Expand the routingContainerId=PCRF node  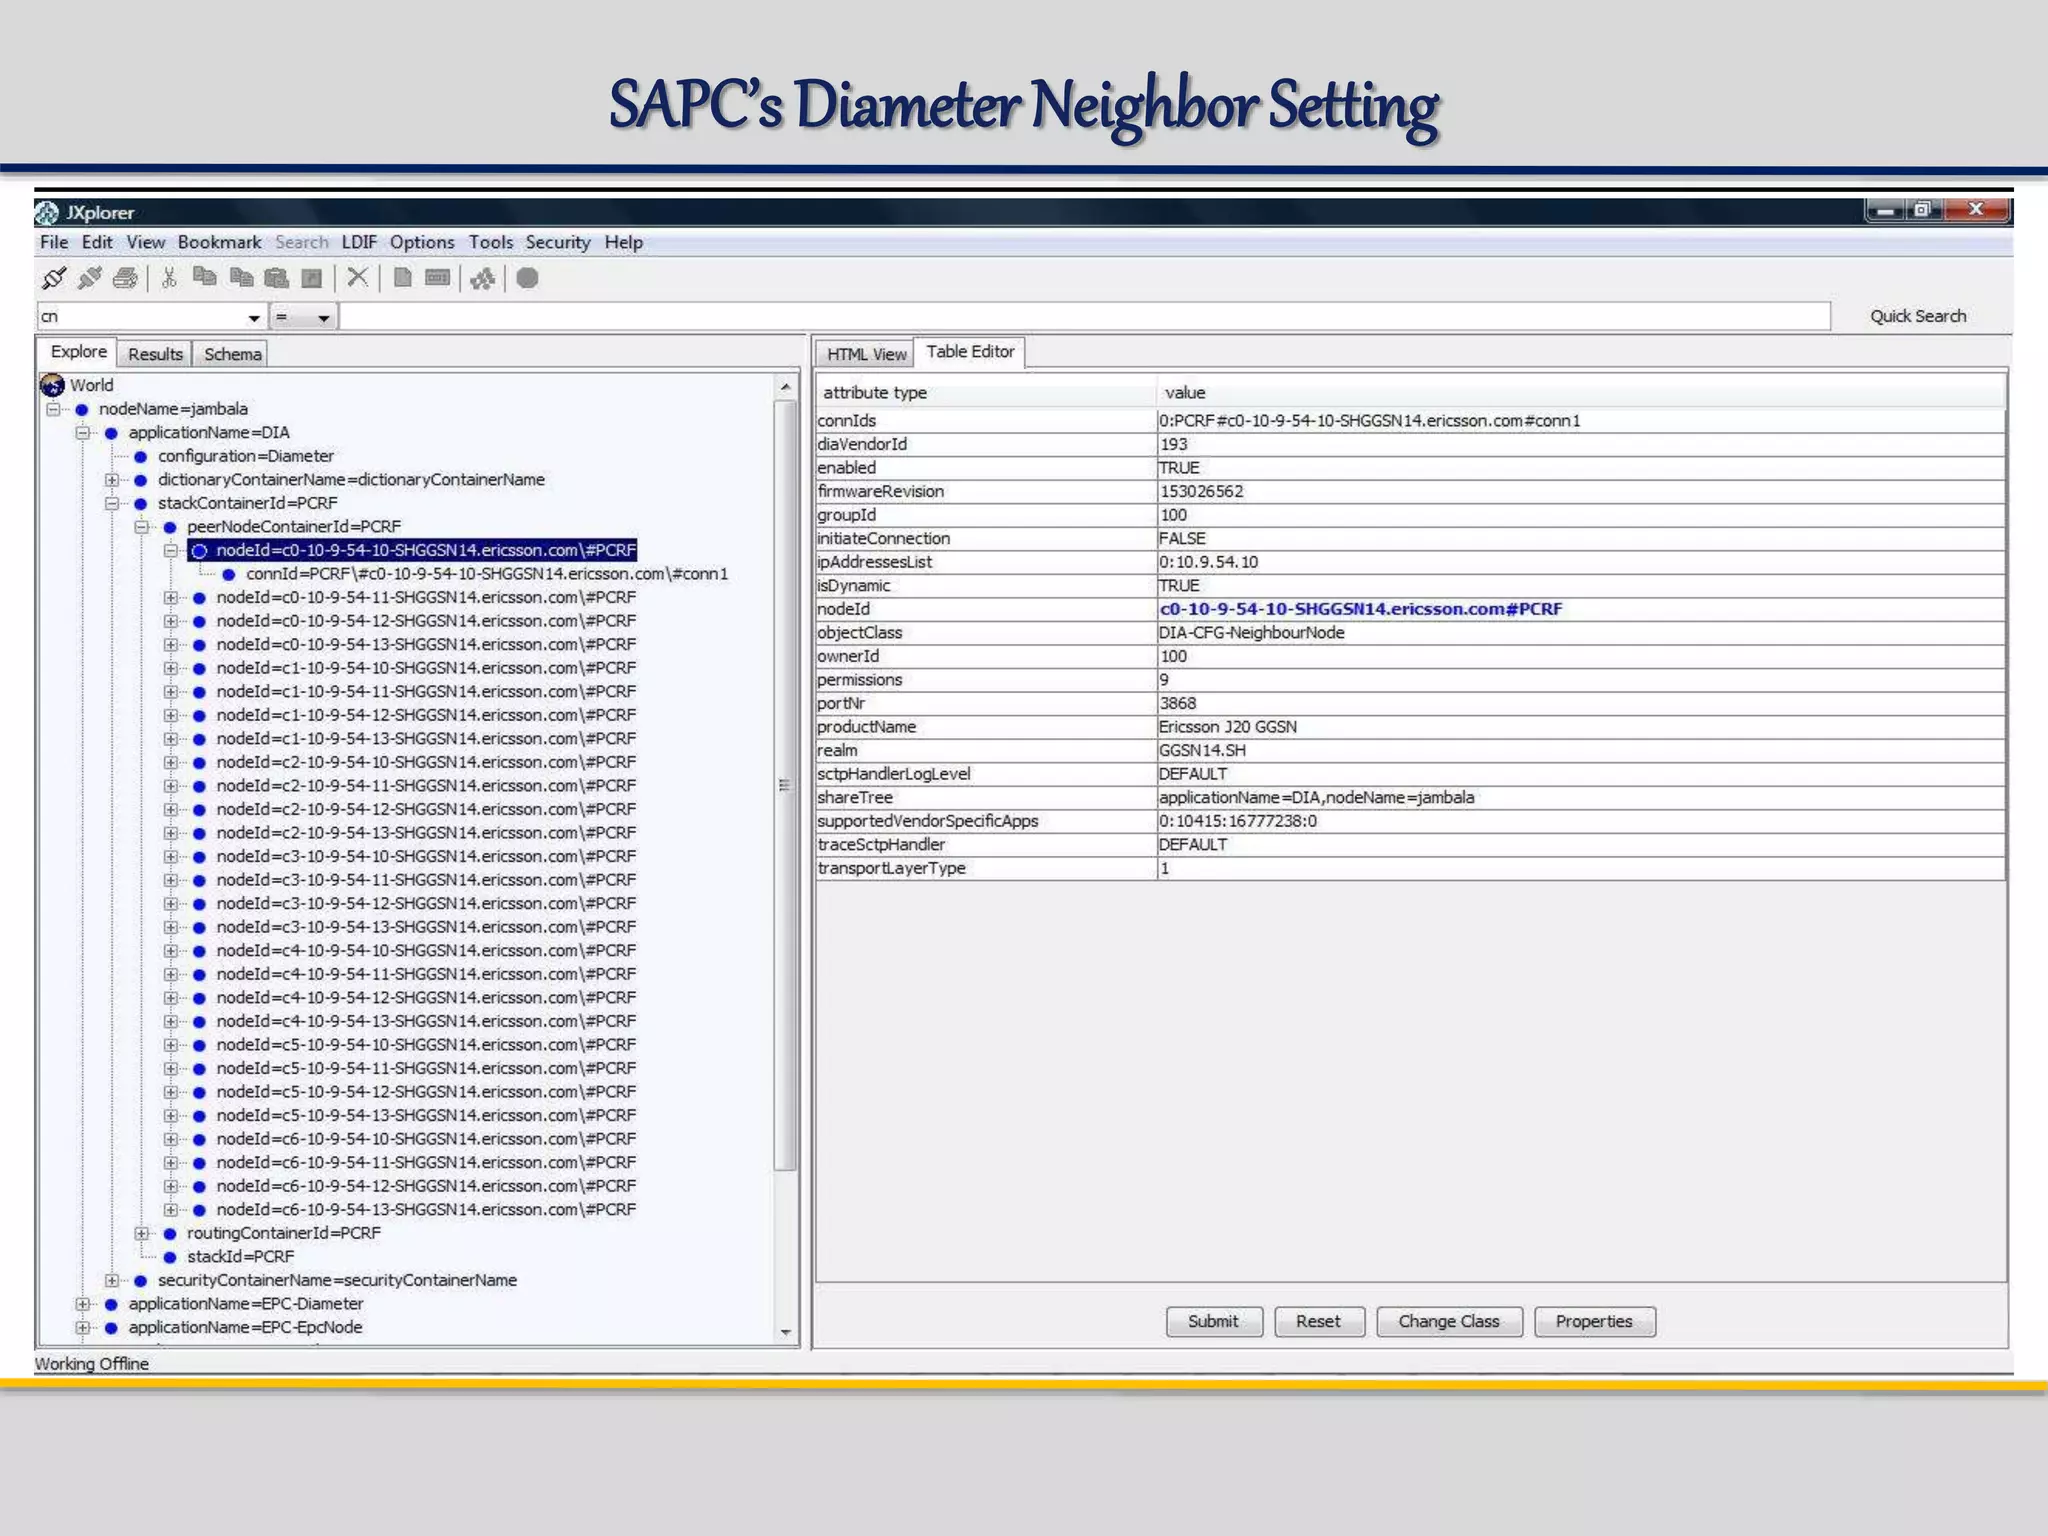pos(141,1233)
